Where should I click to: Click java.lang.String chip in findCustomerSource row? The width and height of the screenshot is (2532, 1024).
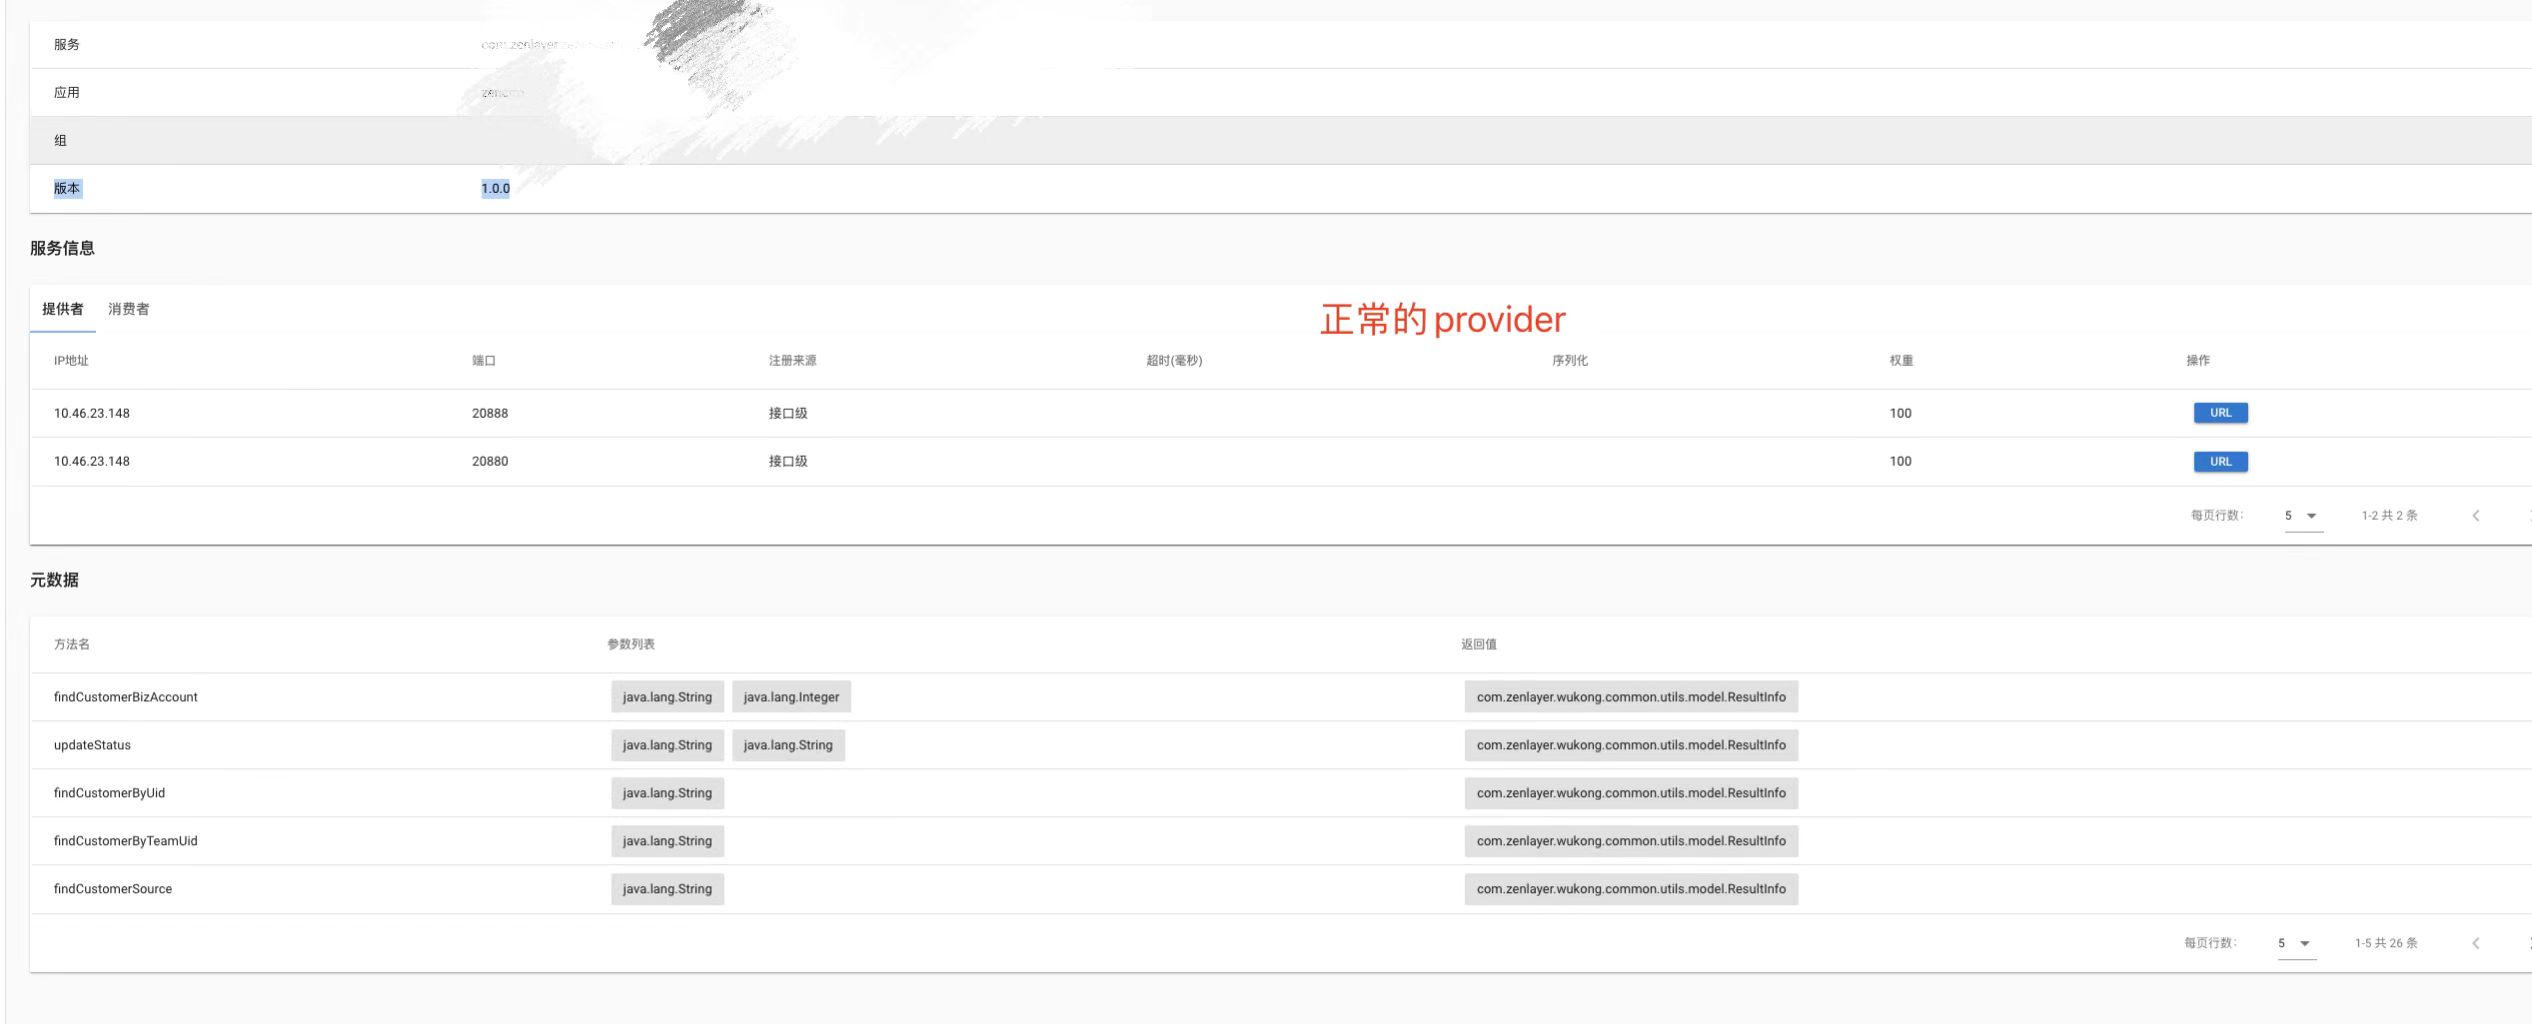point(667,889)
